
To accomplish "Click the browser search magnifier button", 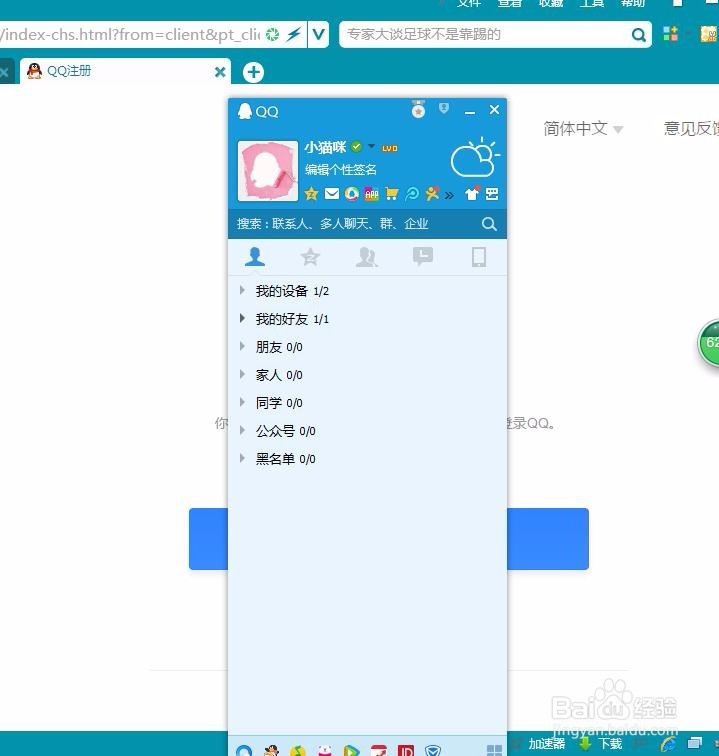I will (x=638, y=35).
